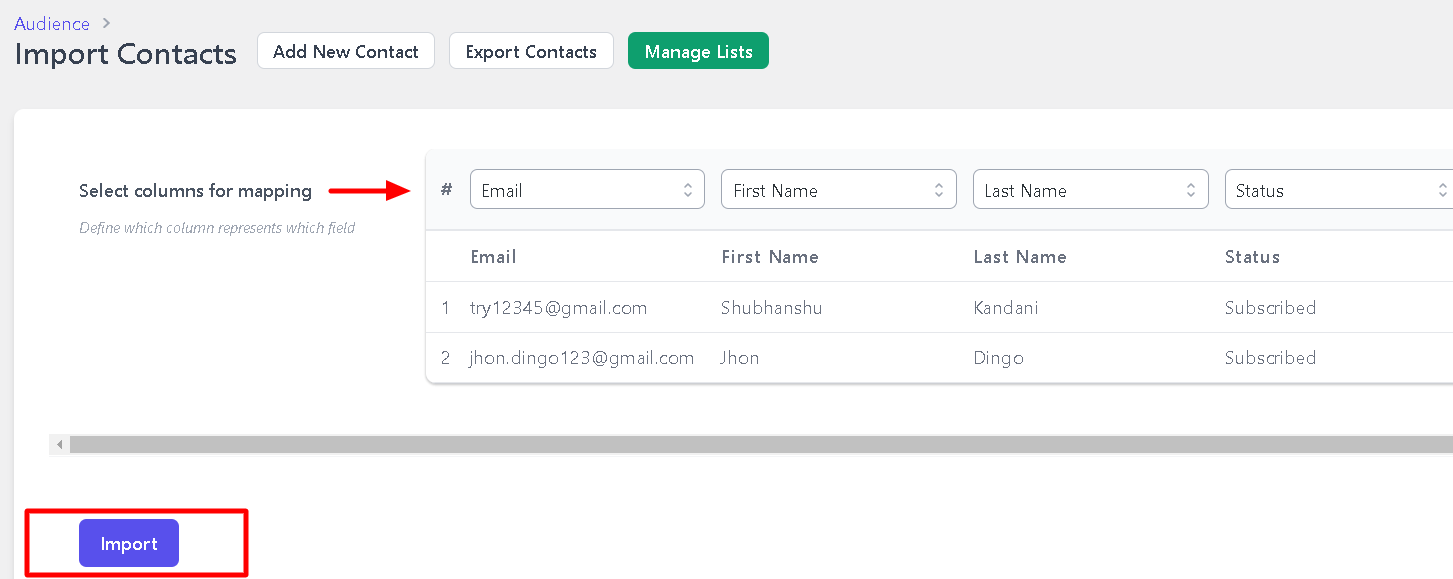Expand the Status mapping dropdown

pyautogui.click(x=1339, y=189)
